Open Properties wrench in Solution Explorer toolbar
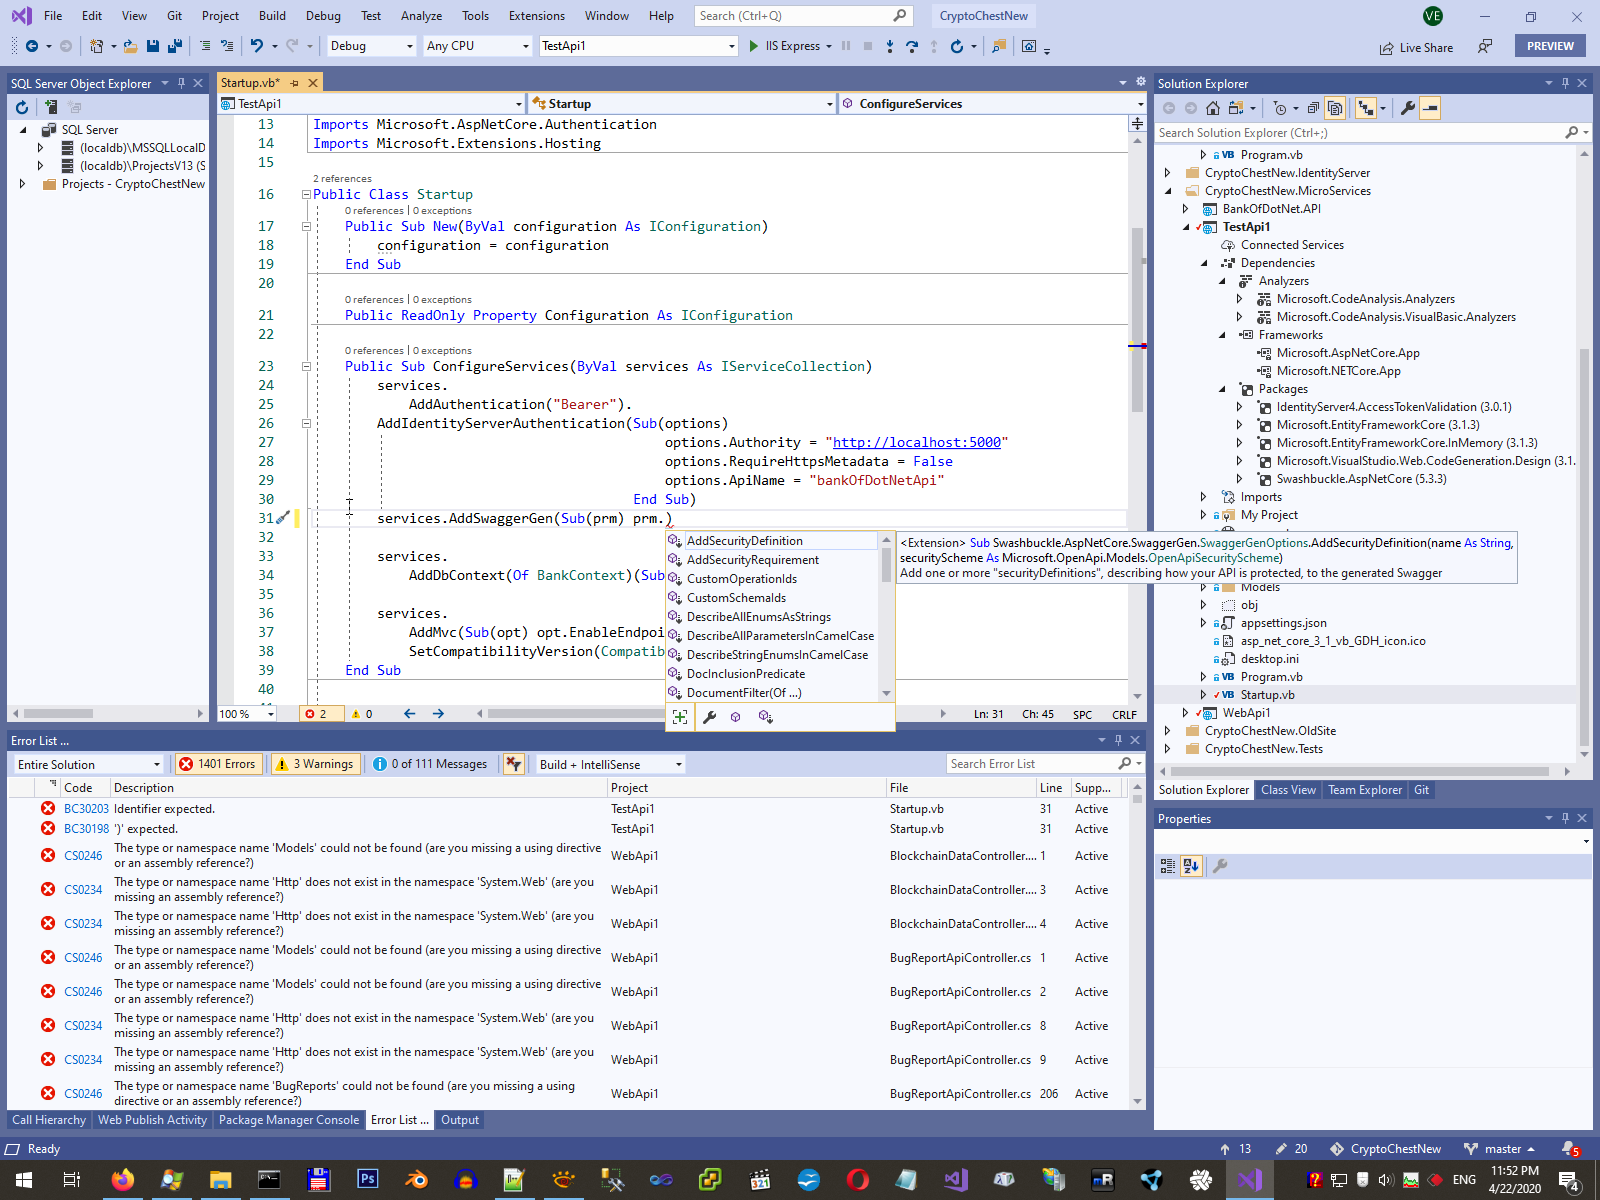 [1408, 108]
